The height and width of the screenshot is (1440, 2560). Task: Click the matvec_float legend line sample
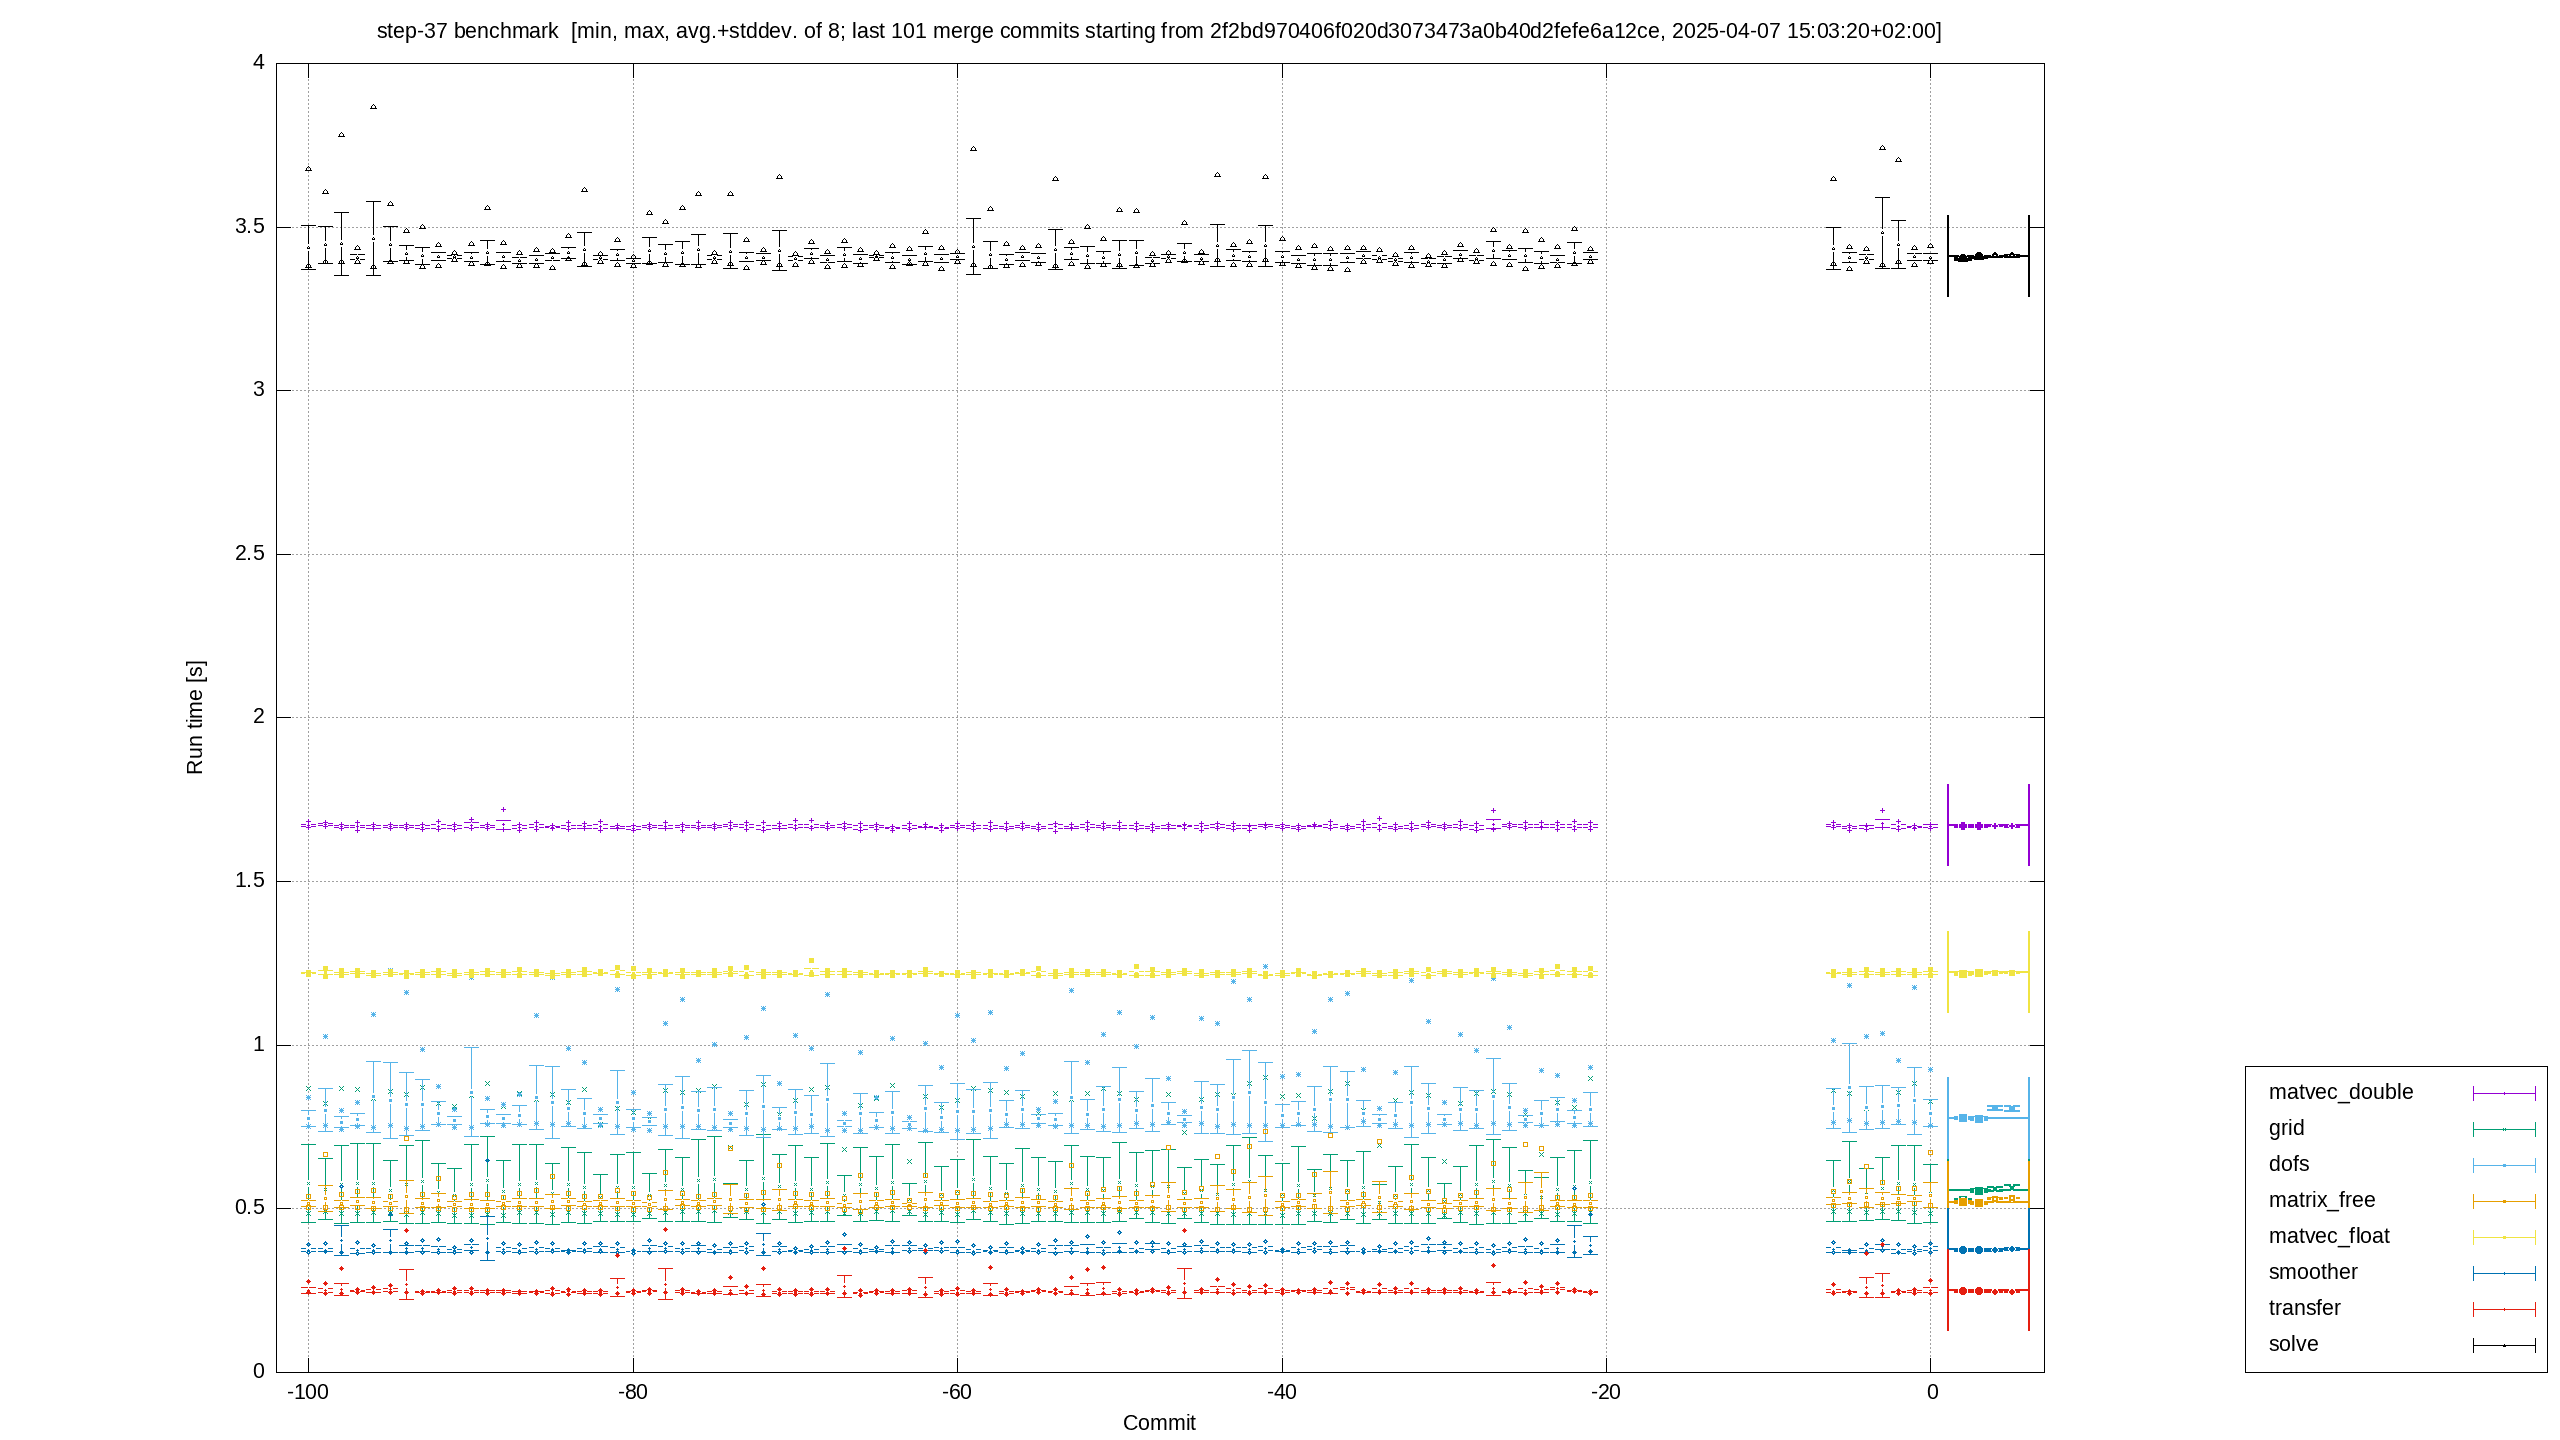coord(2504,1237)
